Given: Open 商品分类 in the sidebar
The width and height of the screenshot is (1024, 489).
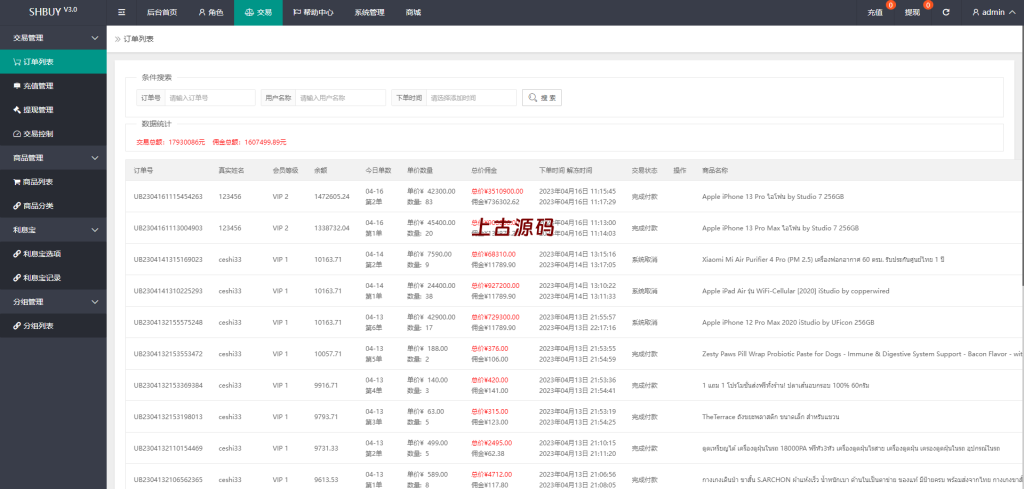Looking at the screenshot, I should click(x=53, y=206).
